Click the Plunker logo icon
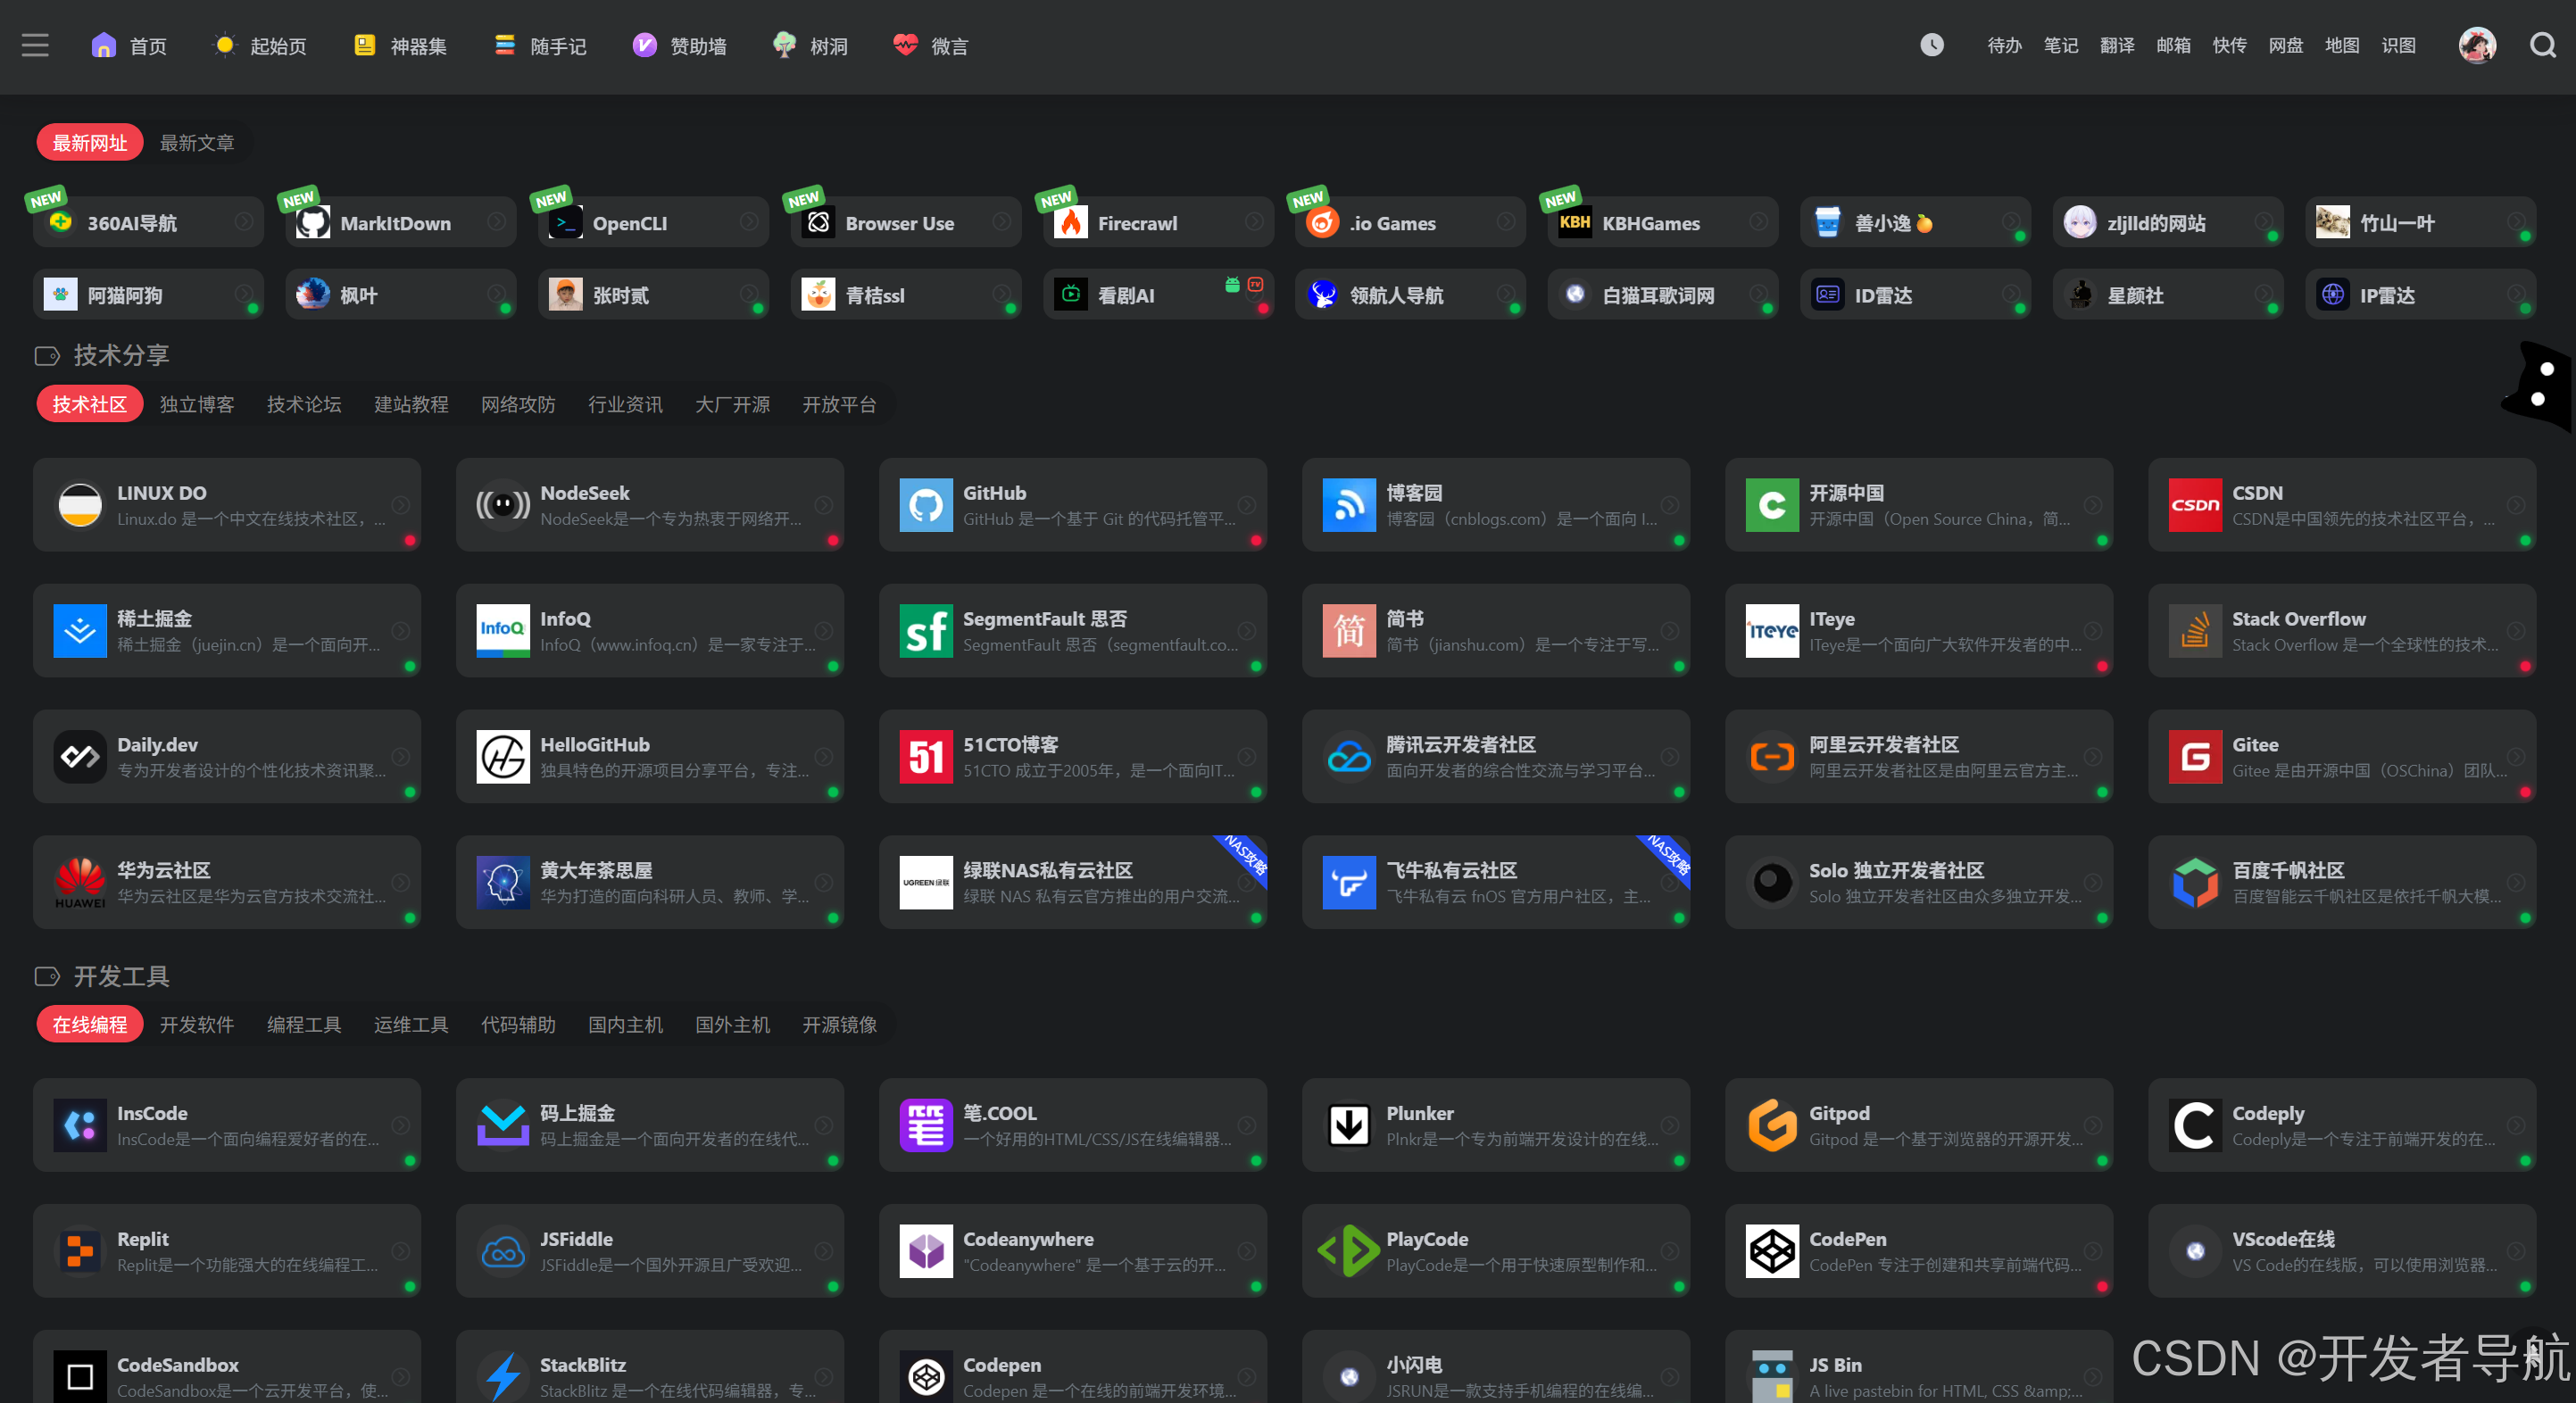2576x1403 pixels. point(1349,1125)
